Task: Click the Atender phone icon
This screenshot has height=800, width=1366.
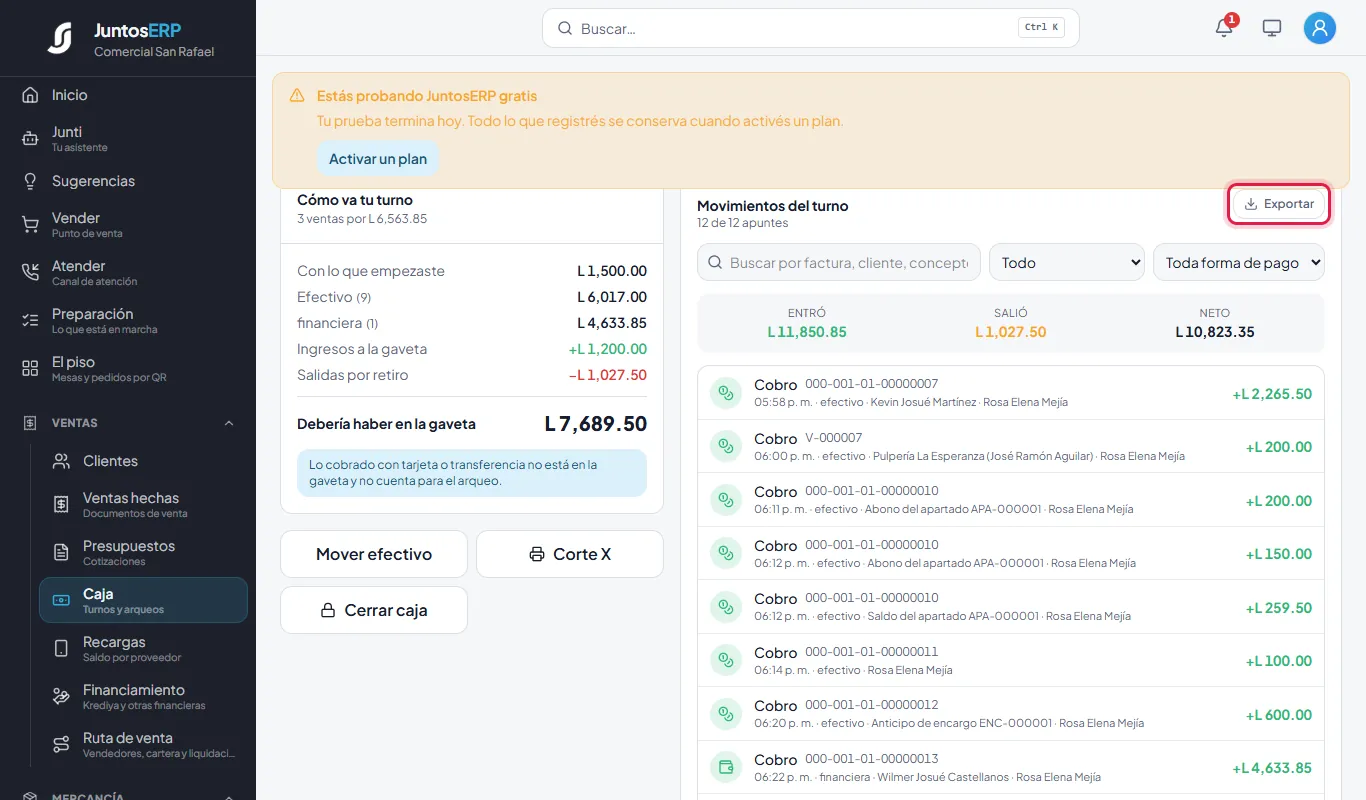Action: click(30, 273)
